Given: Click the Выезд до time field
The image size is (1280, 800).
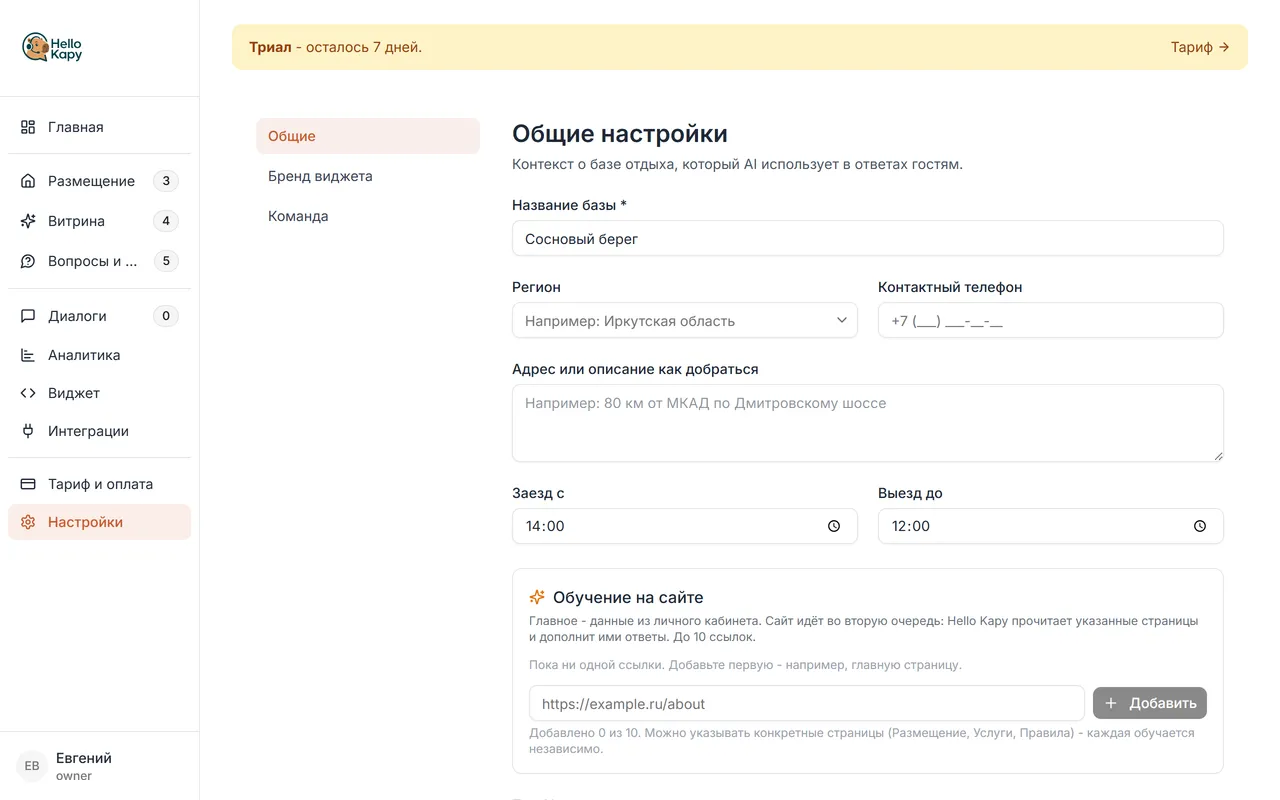Looking at the screenshot, I should pyautogui.click(x=1051, y=526).
